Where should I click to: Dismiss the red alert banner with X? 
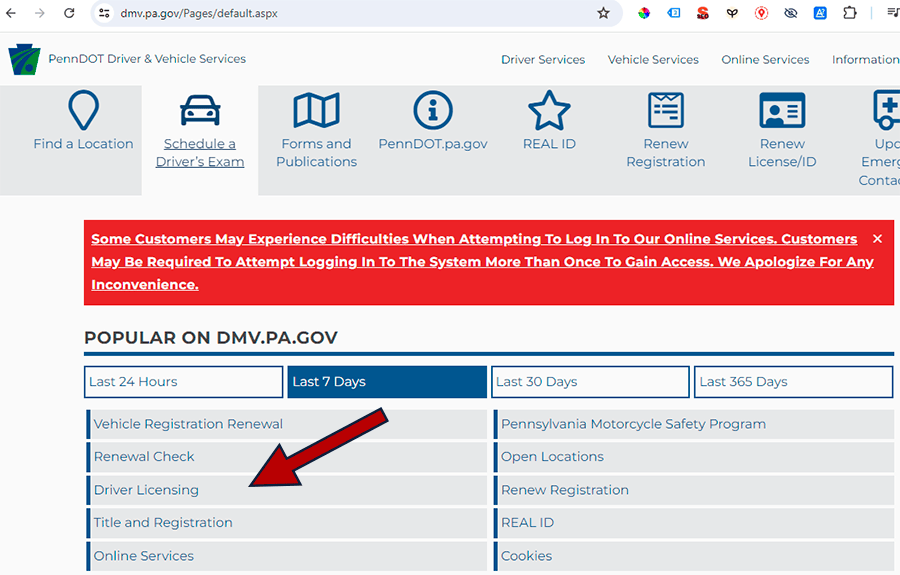coord(877,239)
